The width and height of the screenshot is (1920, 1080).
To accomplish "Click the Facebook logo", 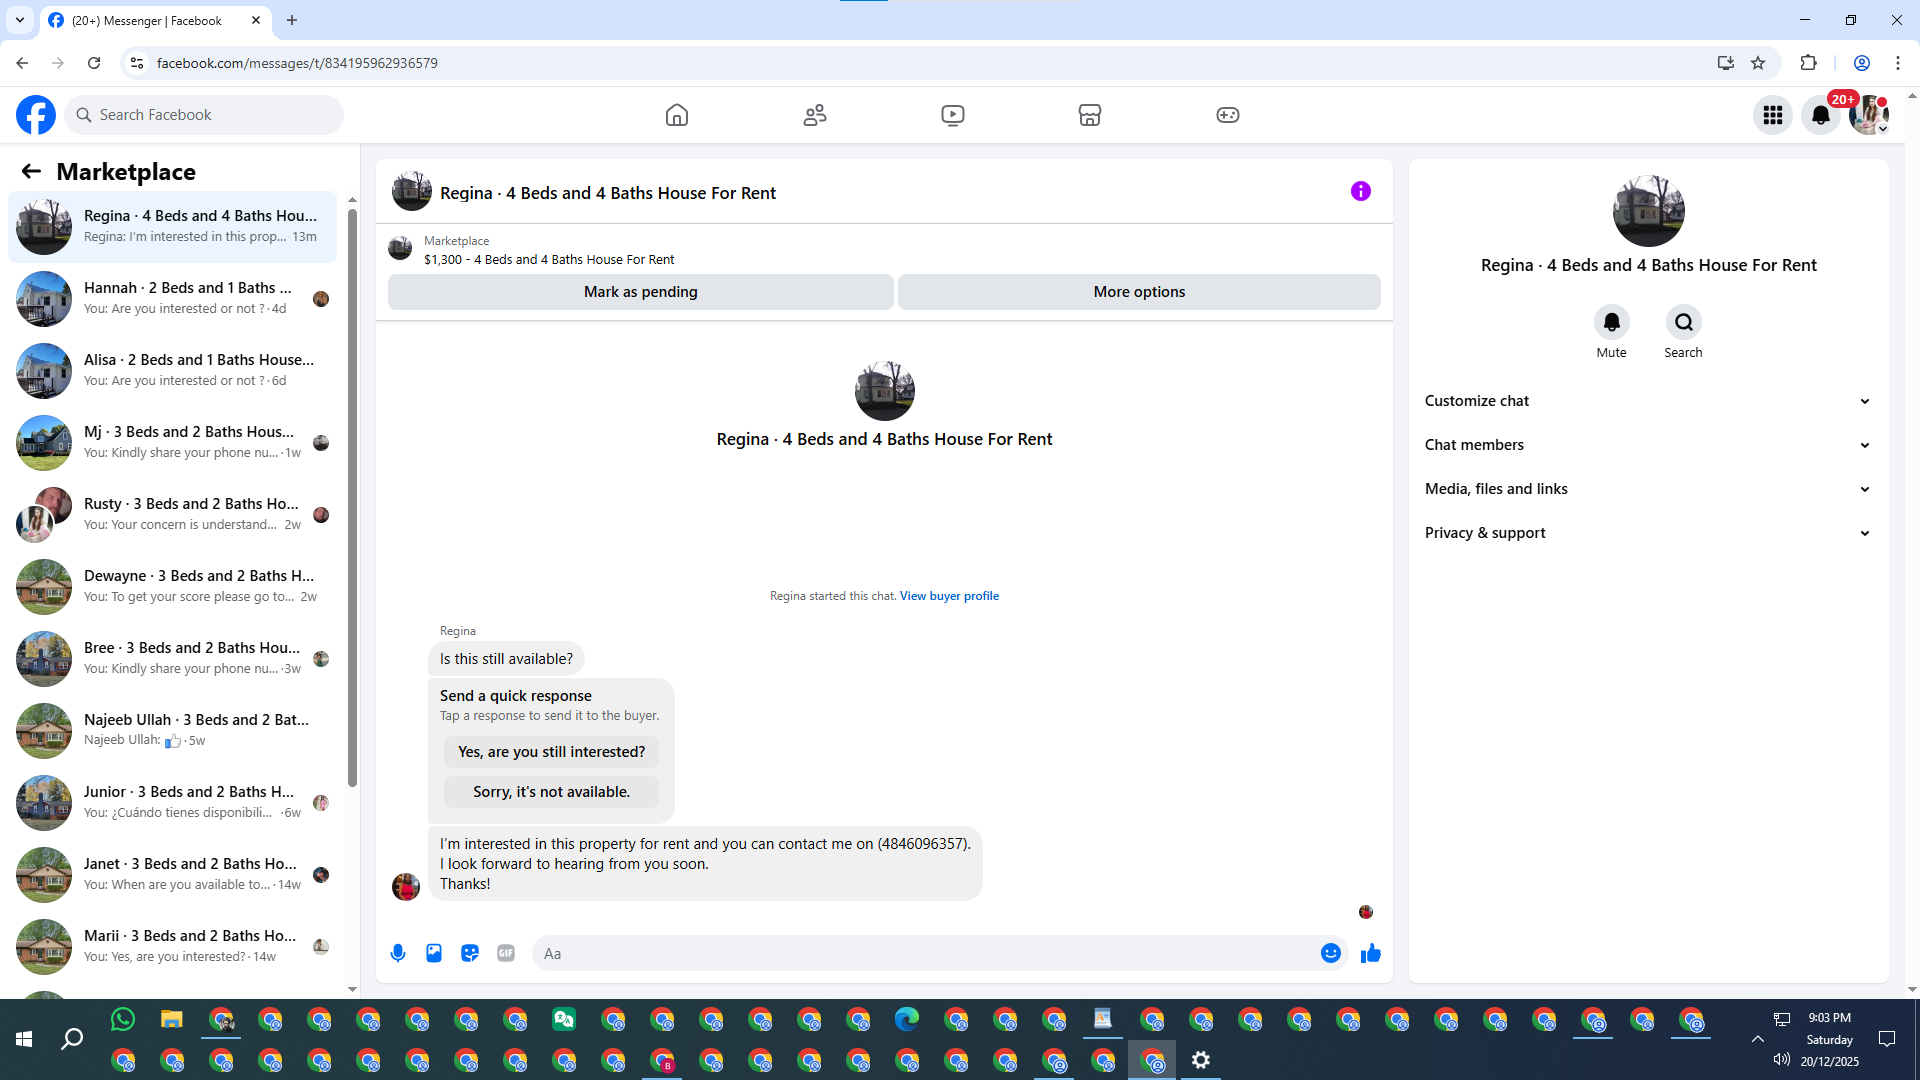I will [36, 115].
